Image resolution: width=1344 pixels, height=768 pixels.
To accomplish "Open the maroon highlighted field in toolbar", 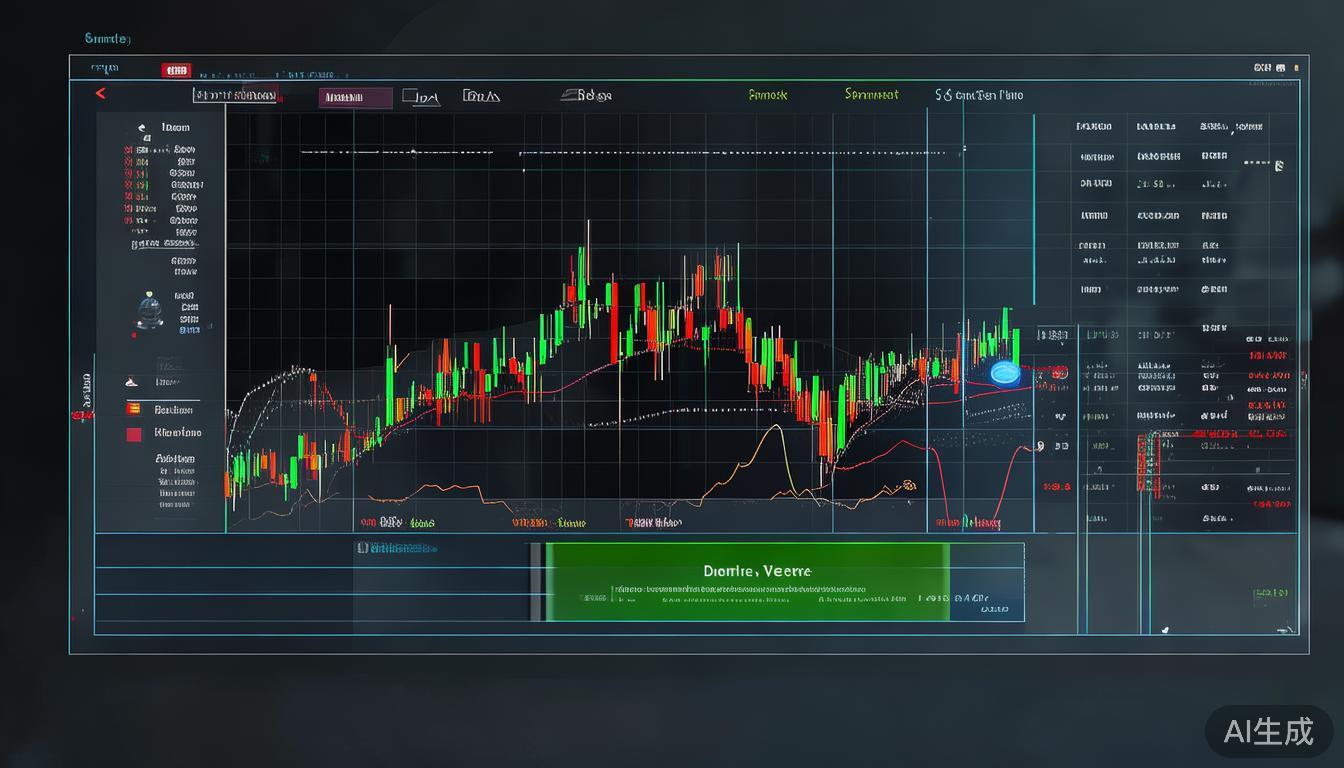I will coord(355,98).
